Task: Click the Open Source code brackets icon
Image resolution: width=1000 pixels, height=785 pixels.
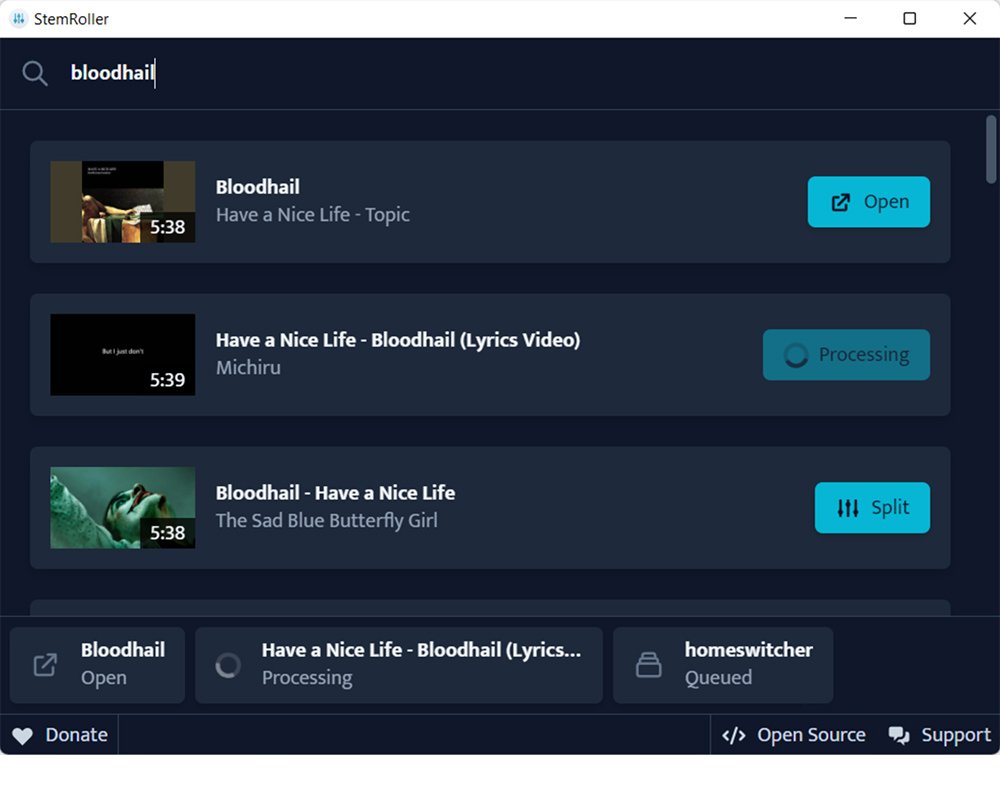Action: click(733, 736)
